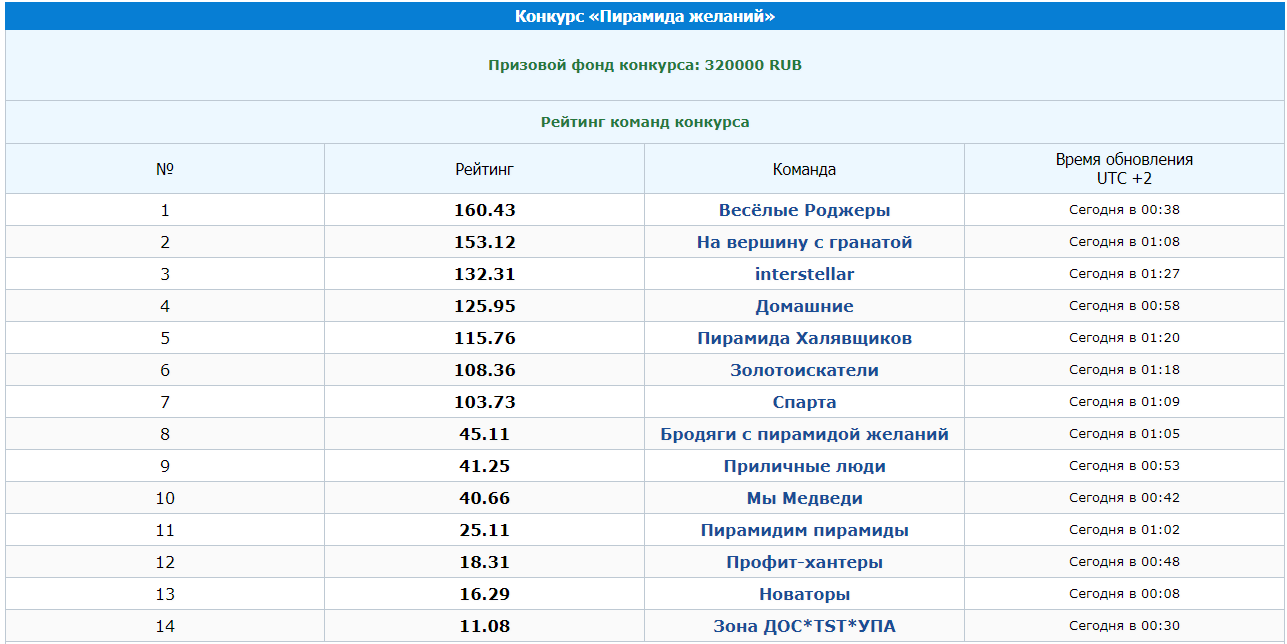Screen dimensions: 1287x644
Task: Select the Спарта team link
Action: pos(804,402)
